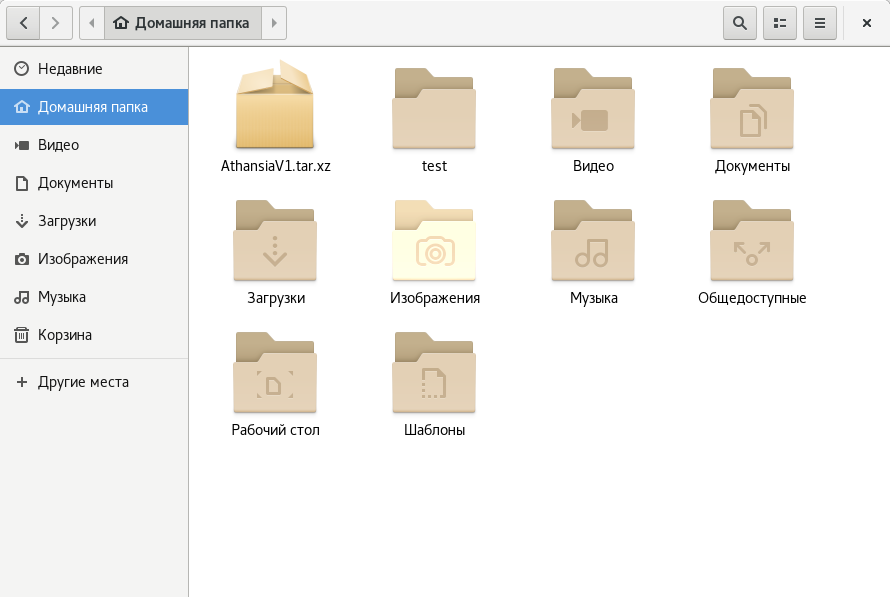Select the test folder icon

434,108
